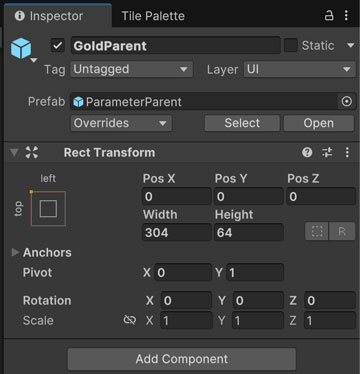Click the Width input field
This screenshot has height=374, width=360.
177,232
